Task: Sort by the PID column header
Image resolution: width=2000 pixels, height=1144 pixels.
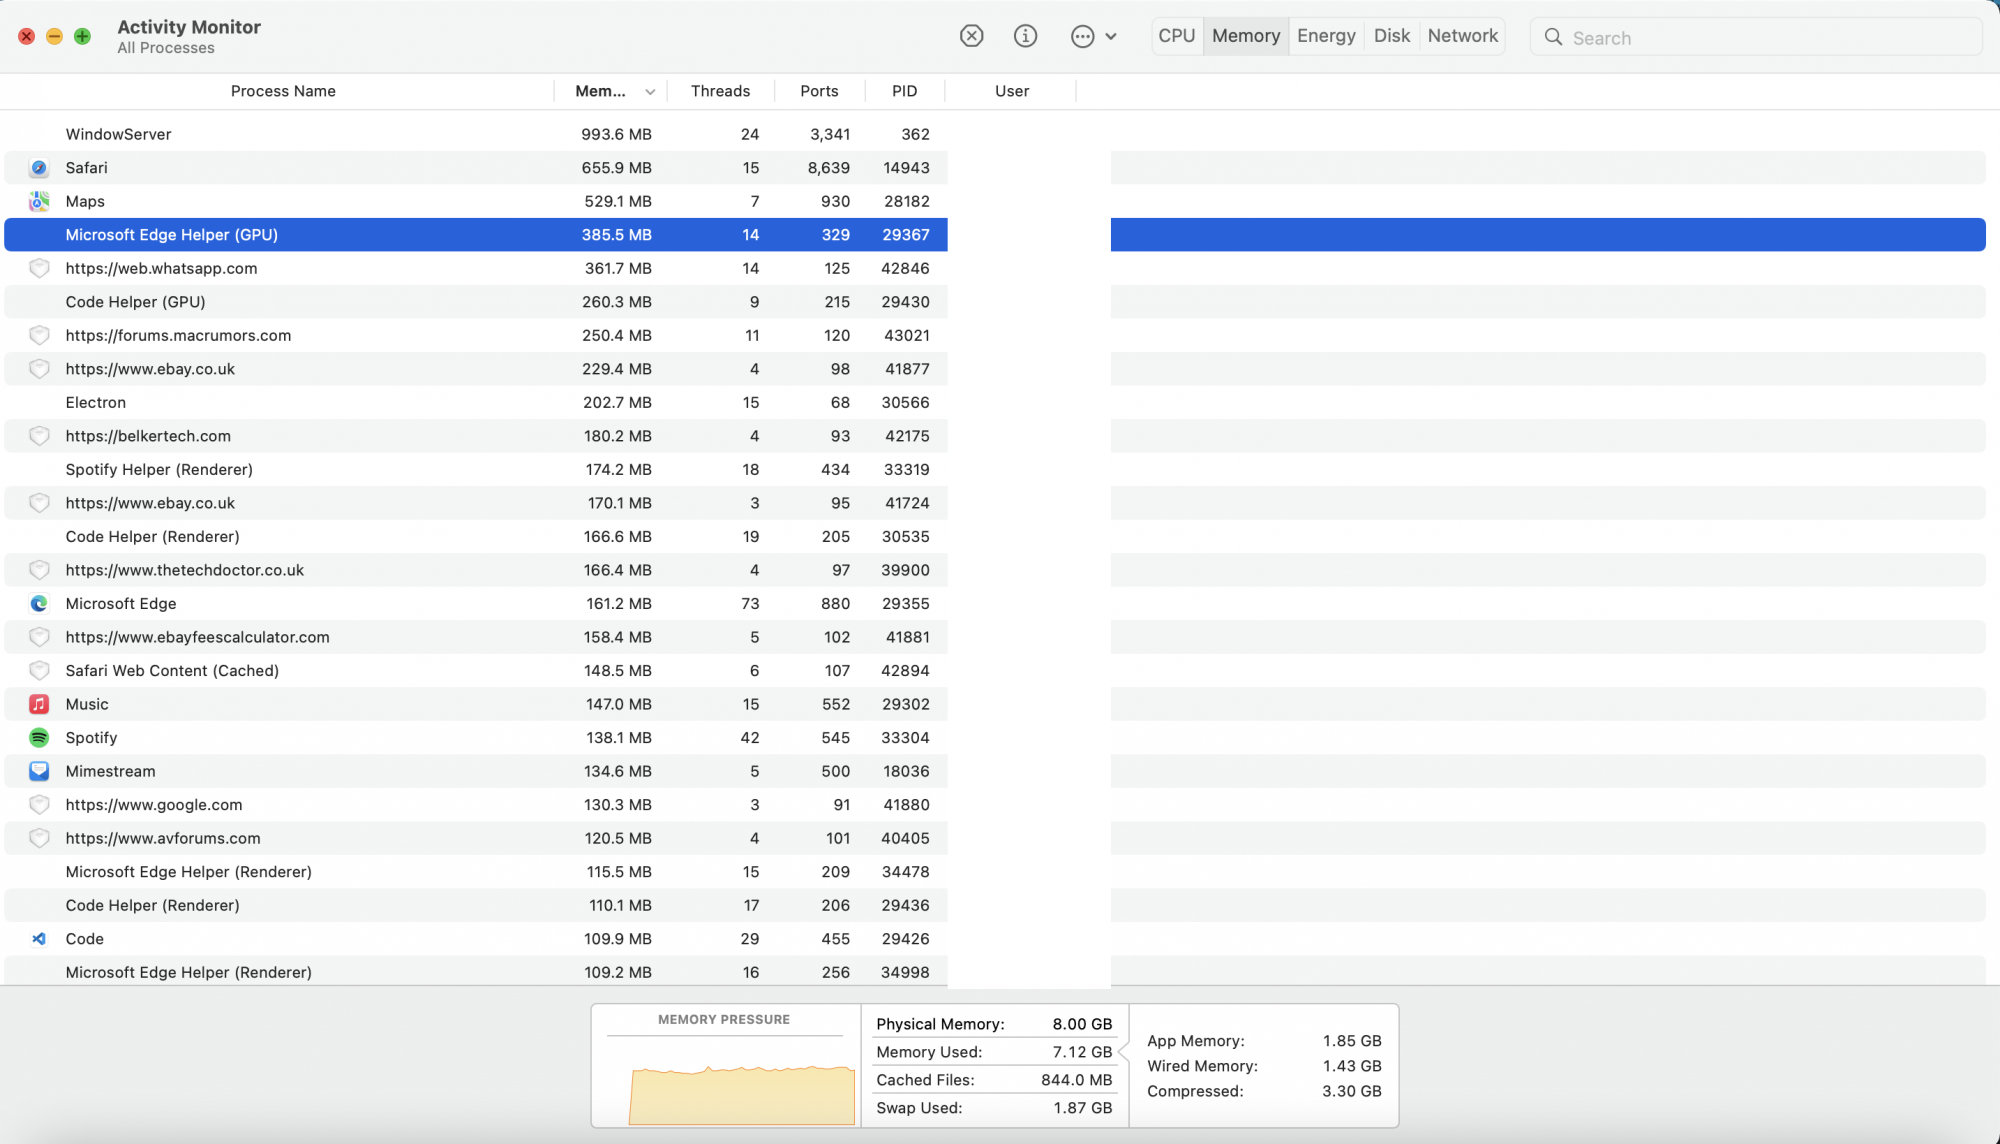Action: 904,91
